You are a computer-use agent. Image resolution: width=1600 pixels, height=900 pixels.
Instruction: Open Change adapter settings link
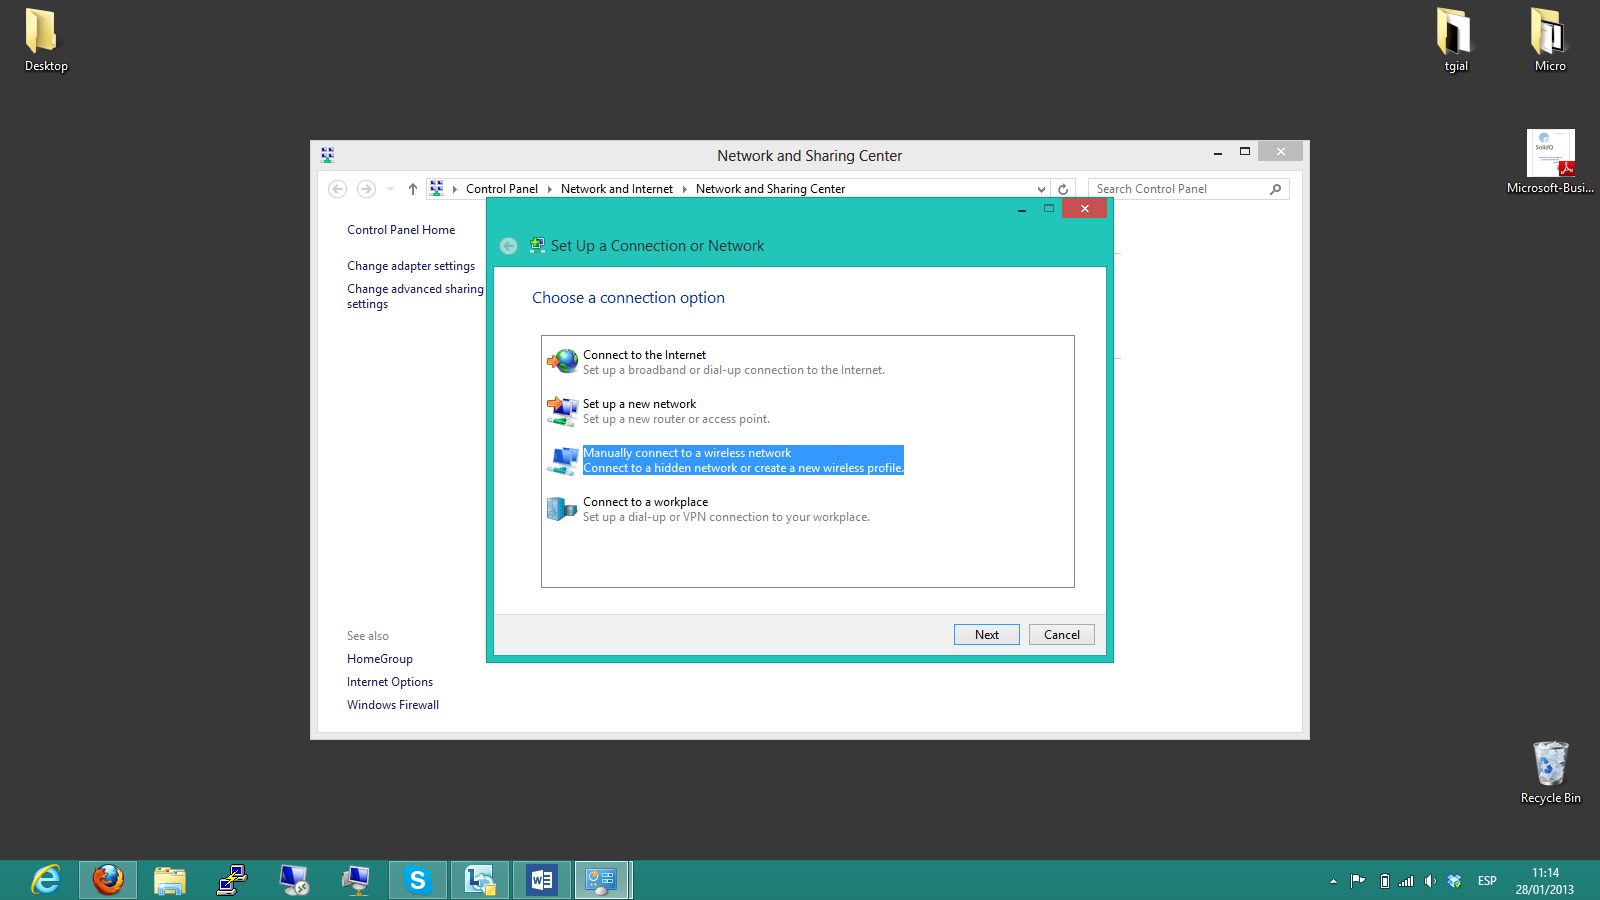pyautogui.click(x=411, y=266)
